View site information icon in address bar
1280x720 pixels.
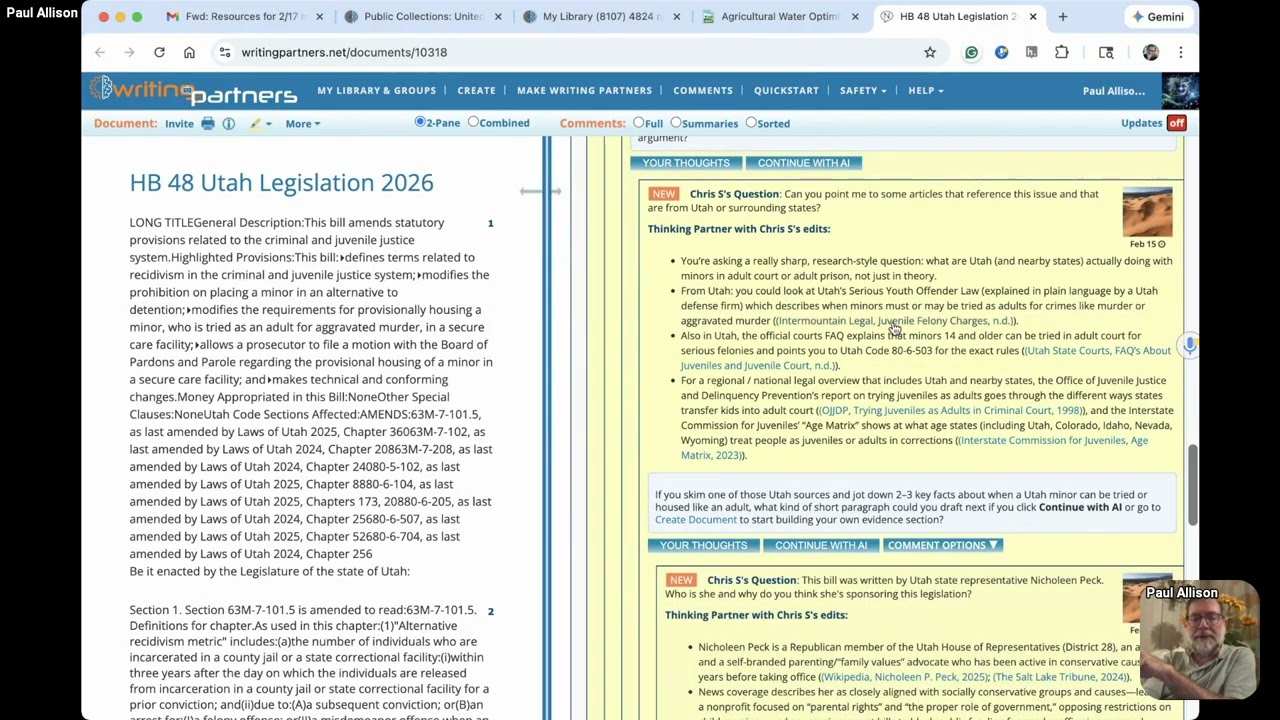(225, 52)
